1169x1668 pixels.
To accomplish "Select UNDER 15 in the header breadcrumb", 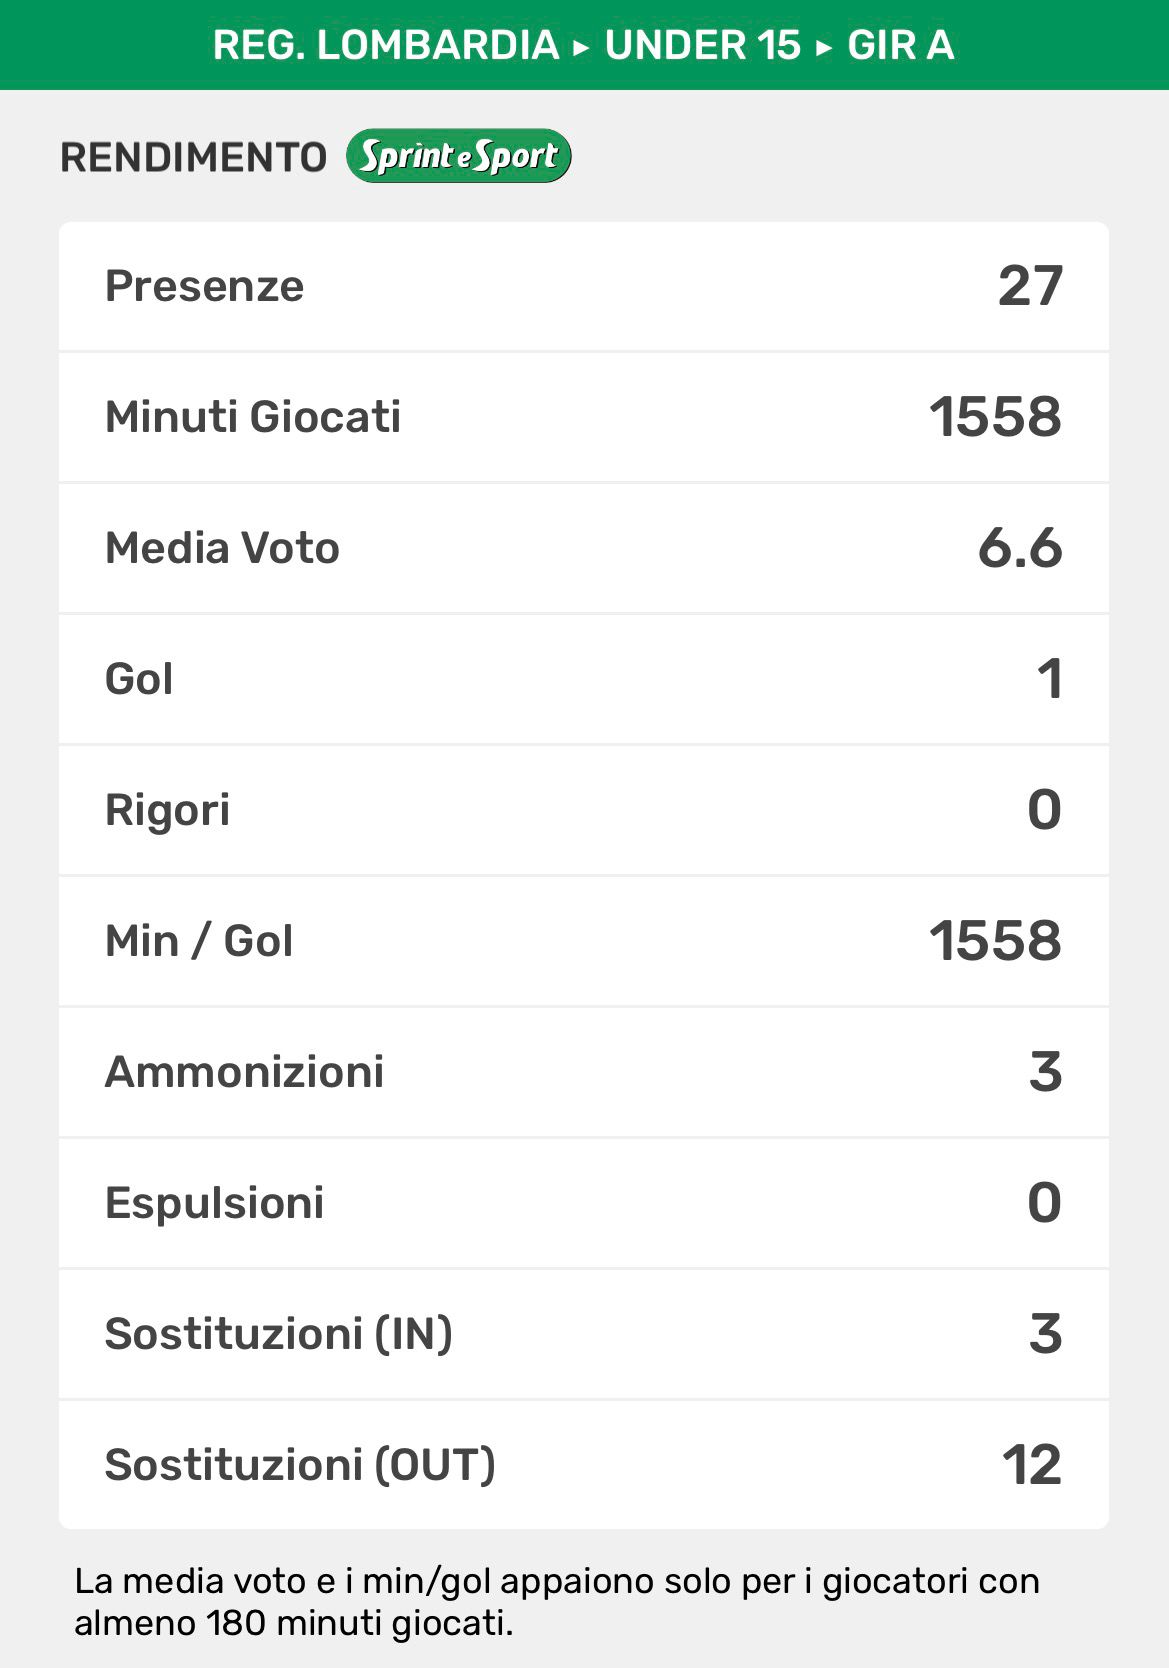I will tap(702, 45).
